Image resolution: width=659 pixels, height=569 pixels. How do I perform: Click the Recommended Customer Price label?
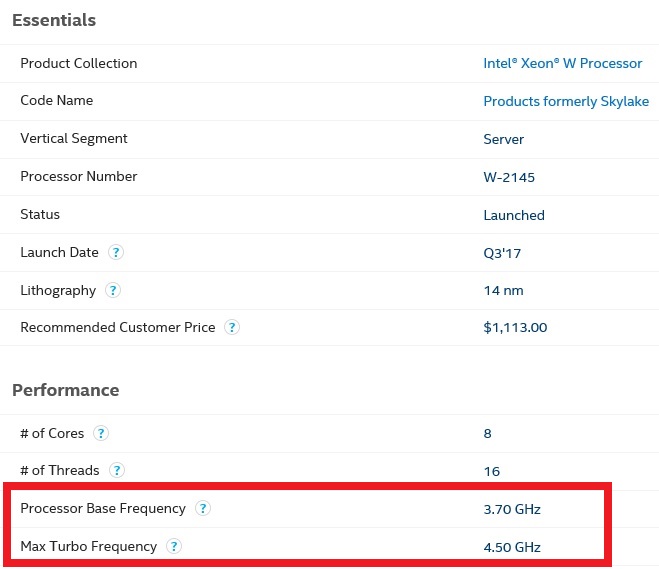(118, 327)
